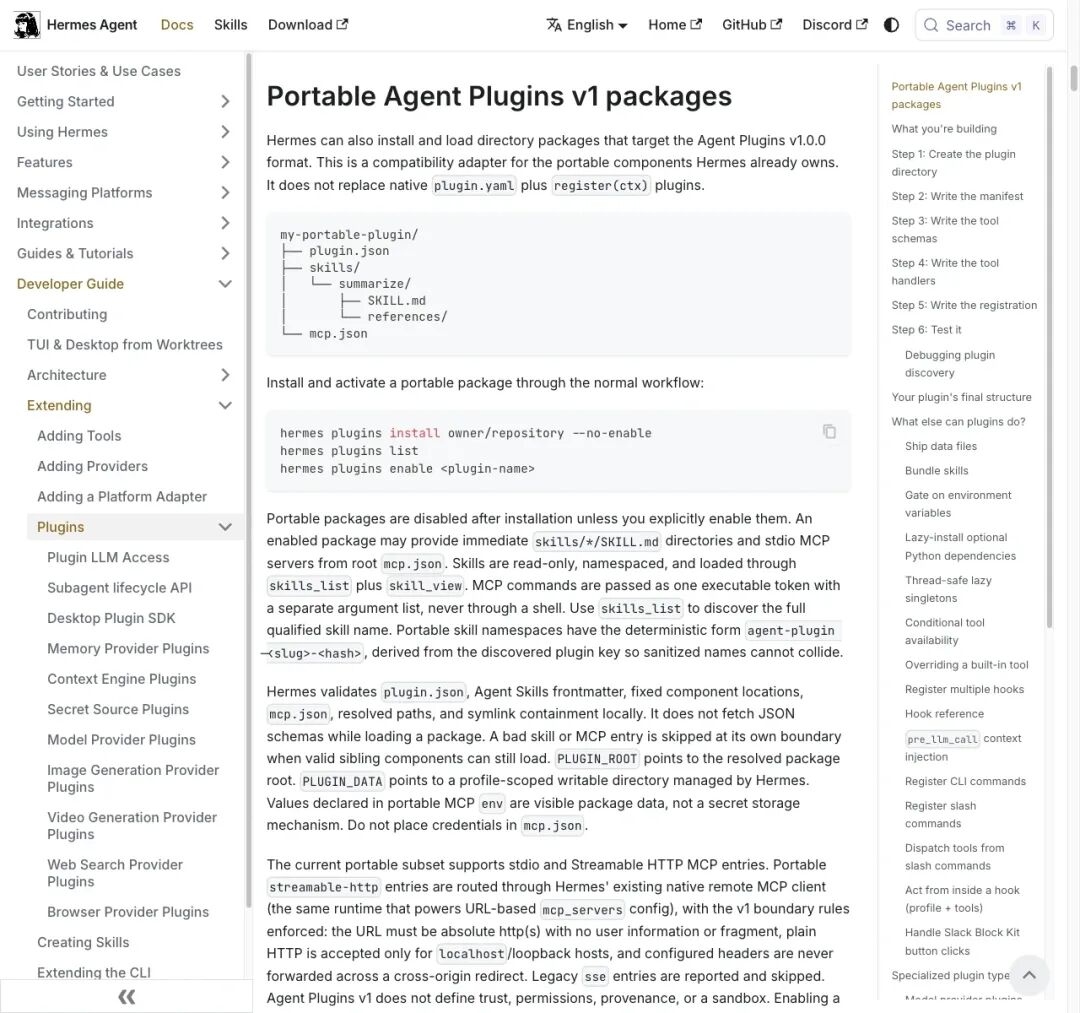Viewport: 1080px width, 1013px height.
Task: Click the scroll back to top button
Action: coord(1029,974)
